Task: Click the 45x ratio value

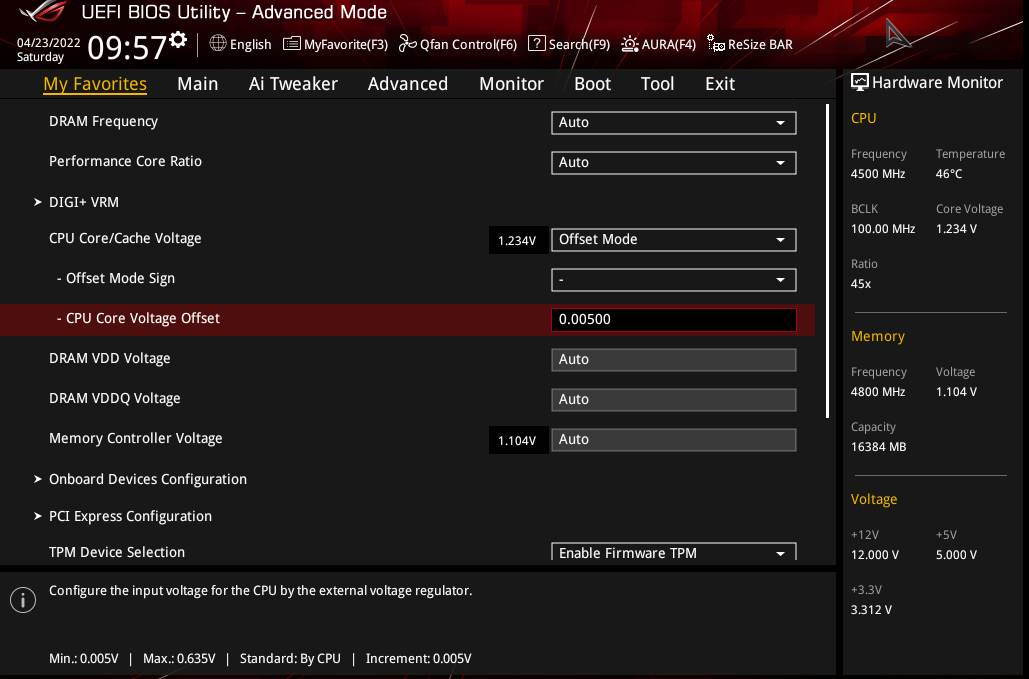Action: [x=860, y=284]
